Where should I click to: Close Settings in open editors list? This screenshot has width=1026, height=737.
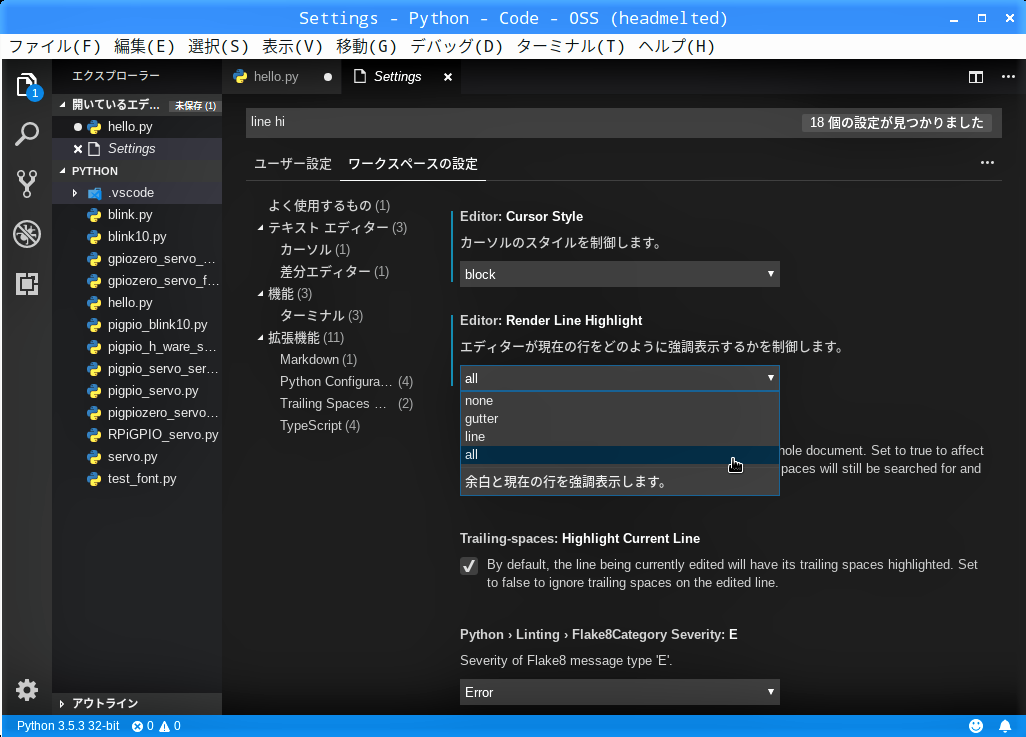[x=78, y=149]
